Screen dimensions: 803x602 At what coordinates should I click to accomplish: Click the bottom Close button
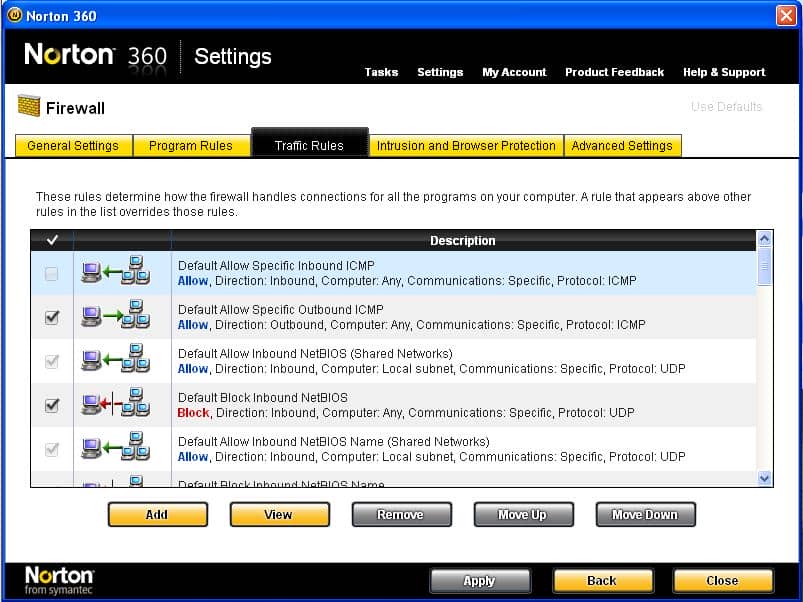click(x=723, y=580)
